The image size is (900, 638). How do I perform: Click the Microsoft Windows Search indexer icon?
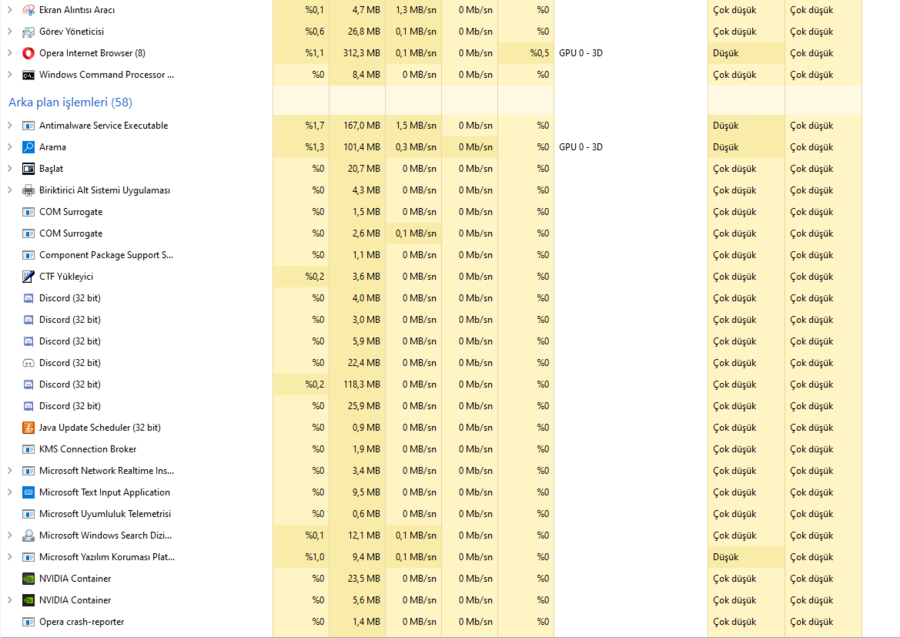tap(28, 535)
